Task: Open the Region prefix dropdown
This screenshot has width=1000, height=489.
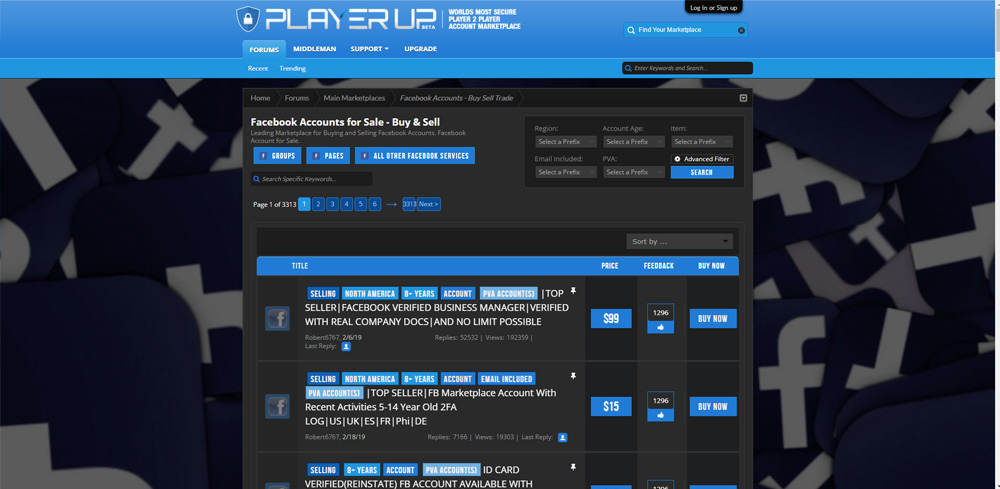Action: pos(565,142)
